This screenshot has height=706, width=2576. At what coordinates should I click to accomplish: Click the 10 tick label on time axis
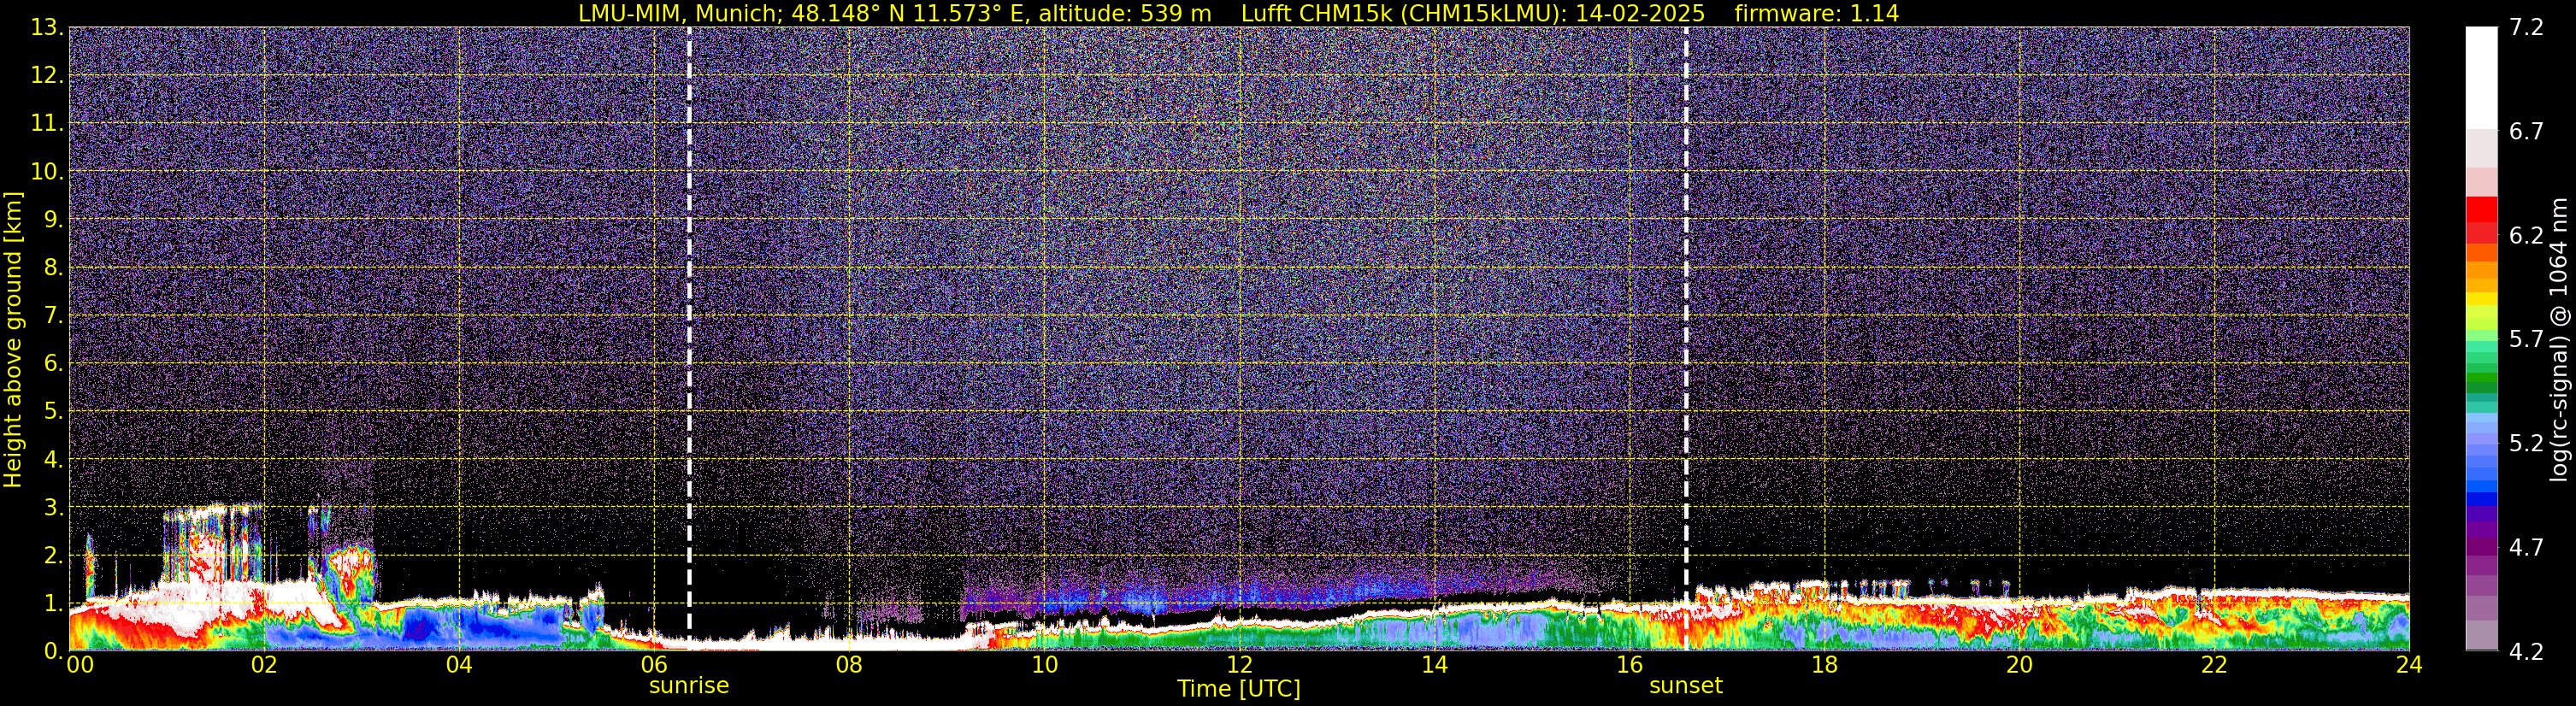[x=1044, y=665]
